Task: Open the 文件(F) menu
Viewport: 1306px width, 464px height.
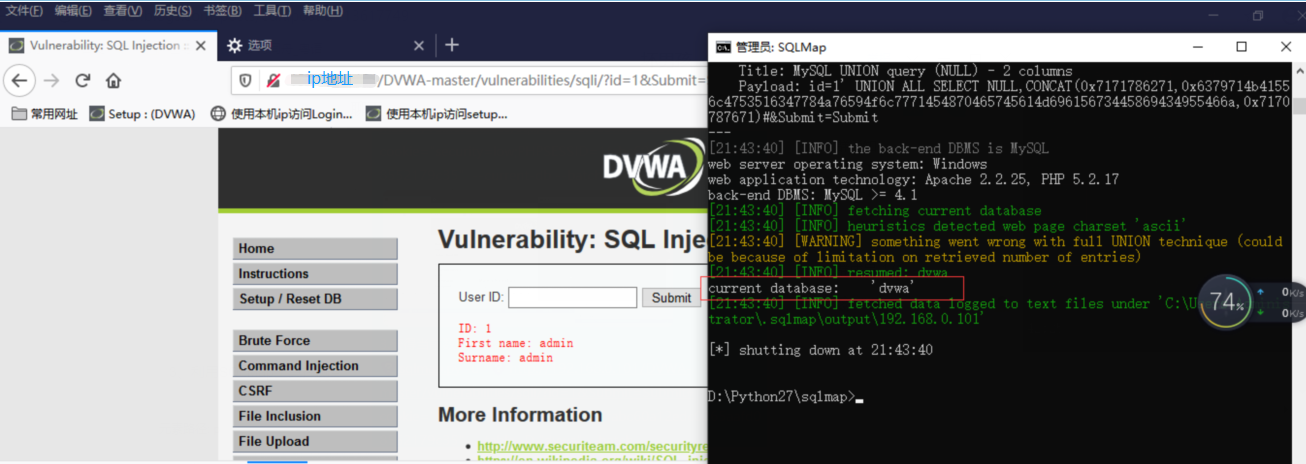Action: point(25,11)
